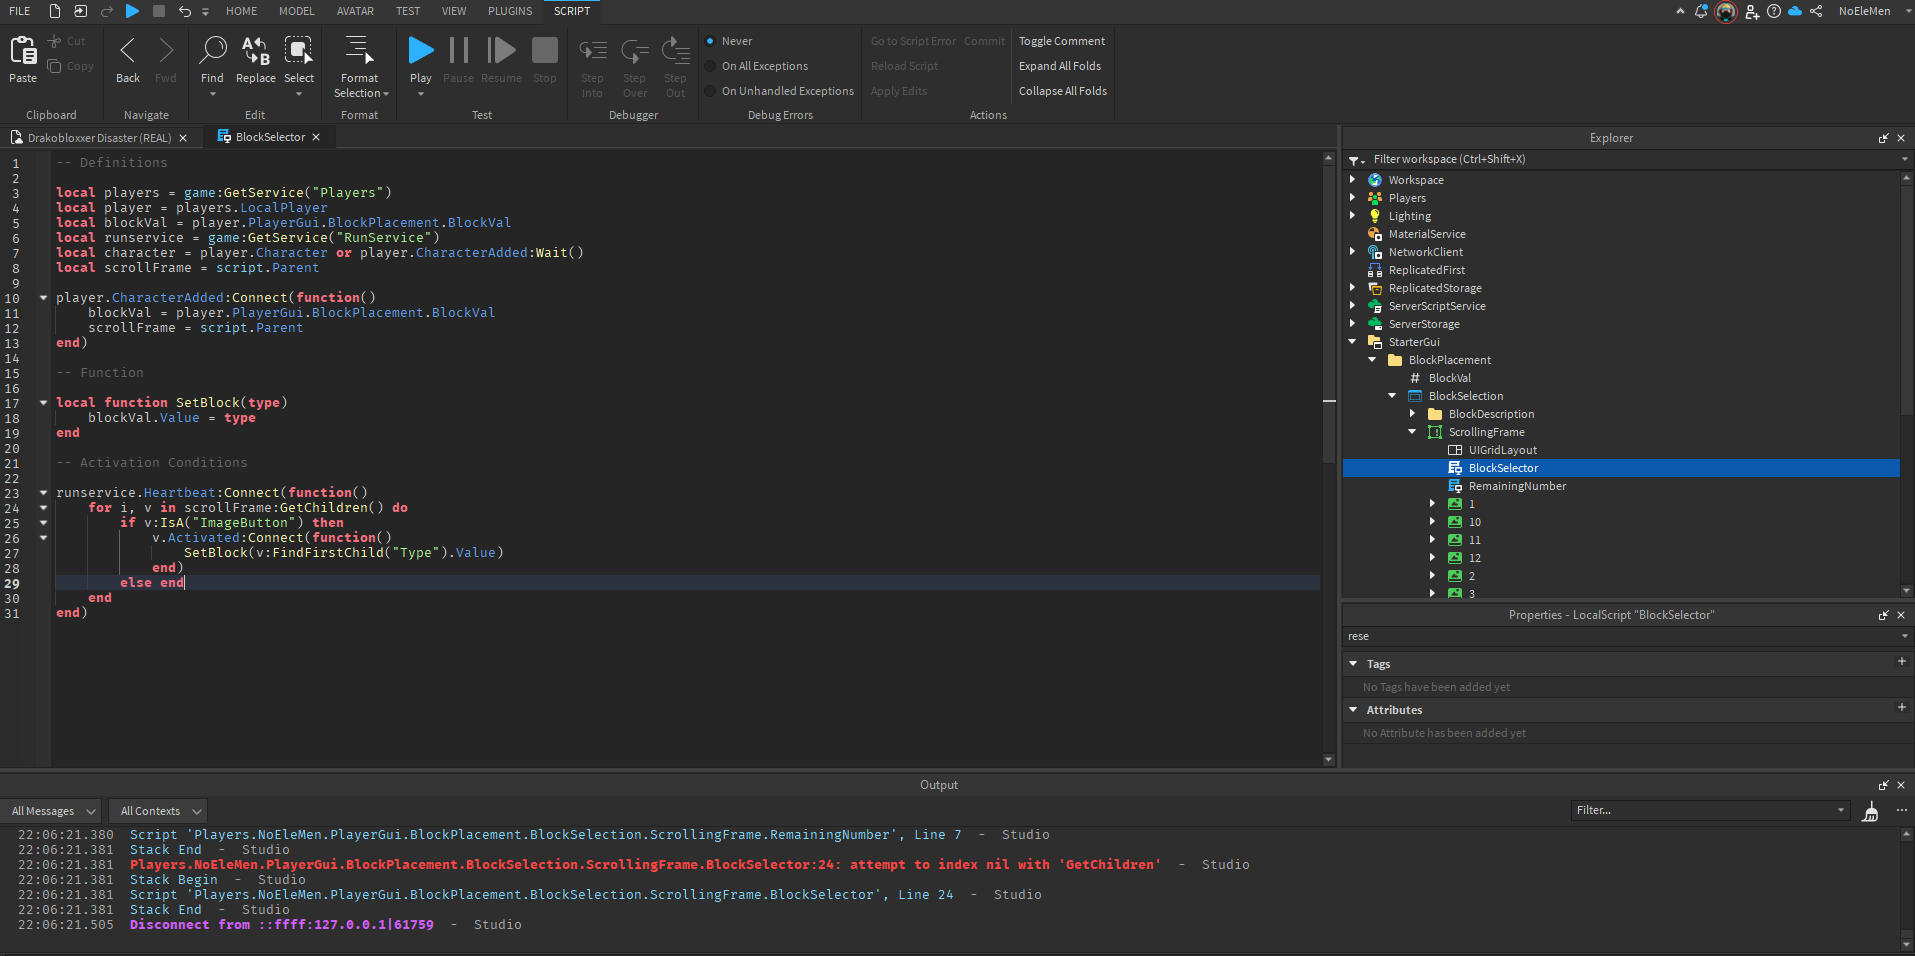Enable On All Exceptions breakpoints
Viewport: 1915px width, 956px height.
tap(711, 66)
